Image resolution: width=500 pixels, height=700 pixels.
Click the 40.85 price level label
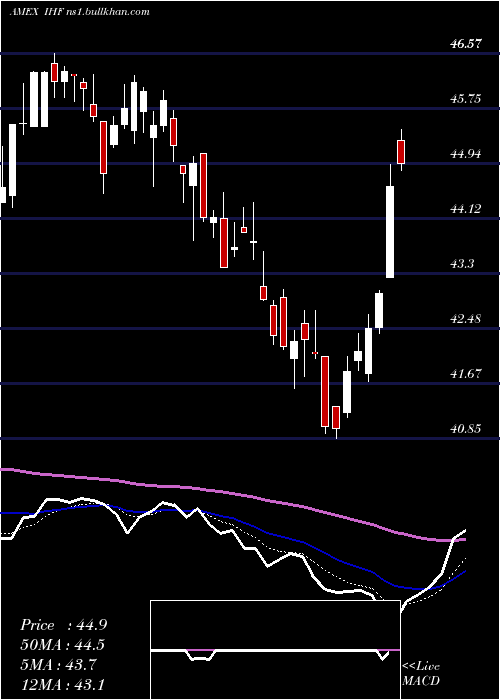point(466,429)
